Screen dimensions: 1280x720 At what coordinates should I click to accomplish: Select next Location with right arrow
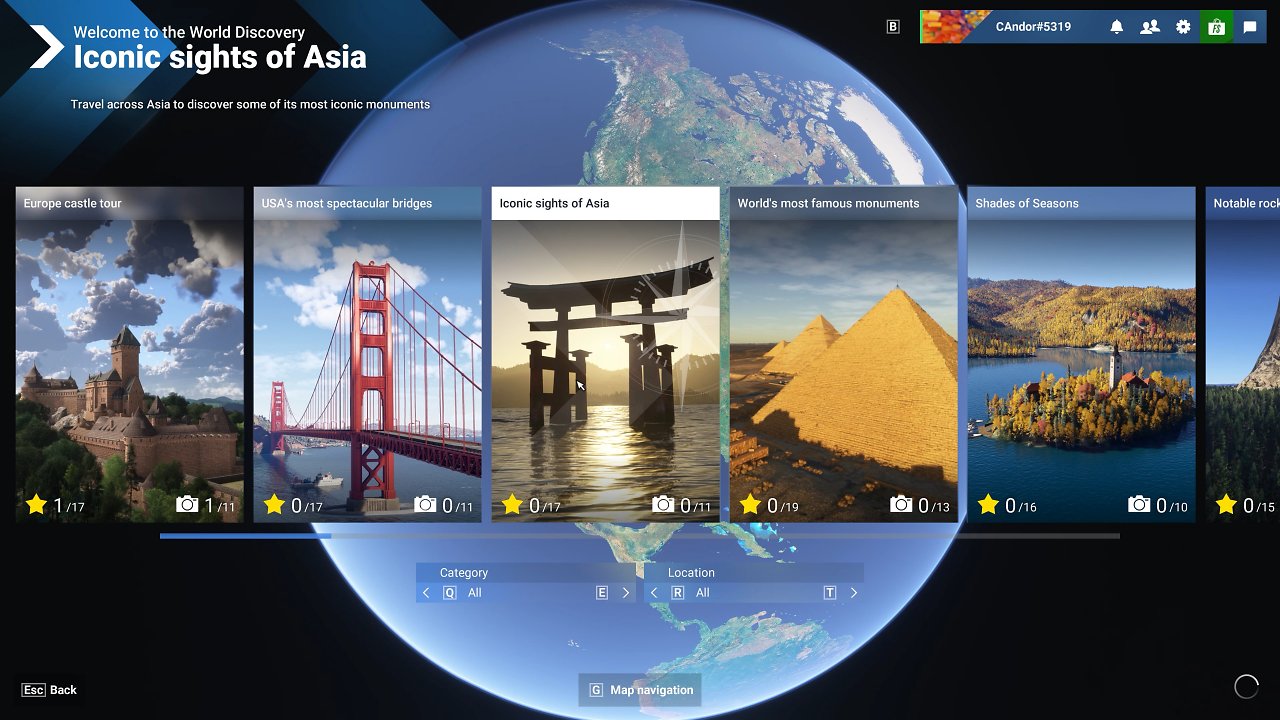click(854, 593)
